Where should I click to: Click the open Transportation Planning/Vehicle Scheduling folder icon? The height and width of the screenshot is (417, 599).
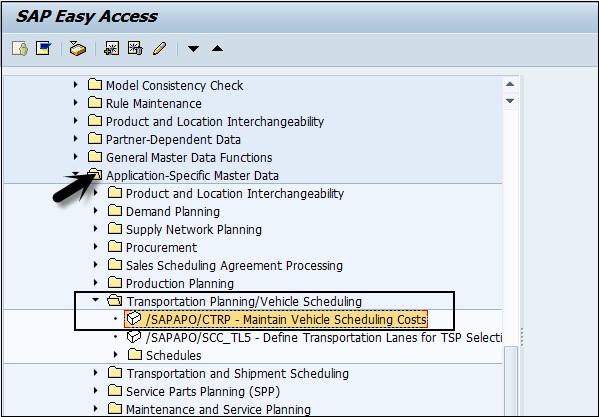coord(115,301)
